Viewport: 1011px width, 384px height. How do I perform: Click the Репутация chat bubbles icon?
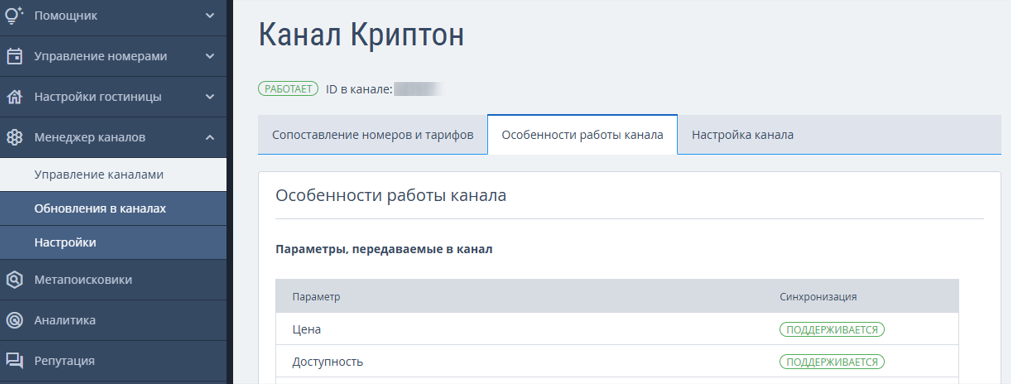(x=14, y=361)
